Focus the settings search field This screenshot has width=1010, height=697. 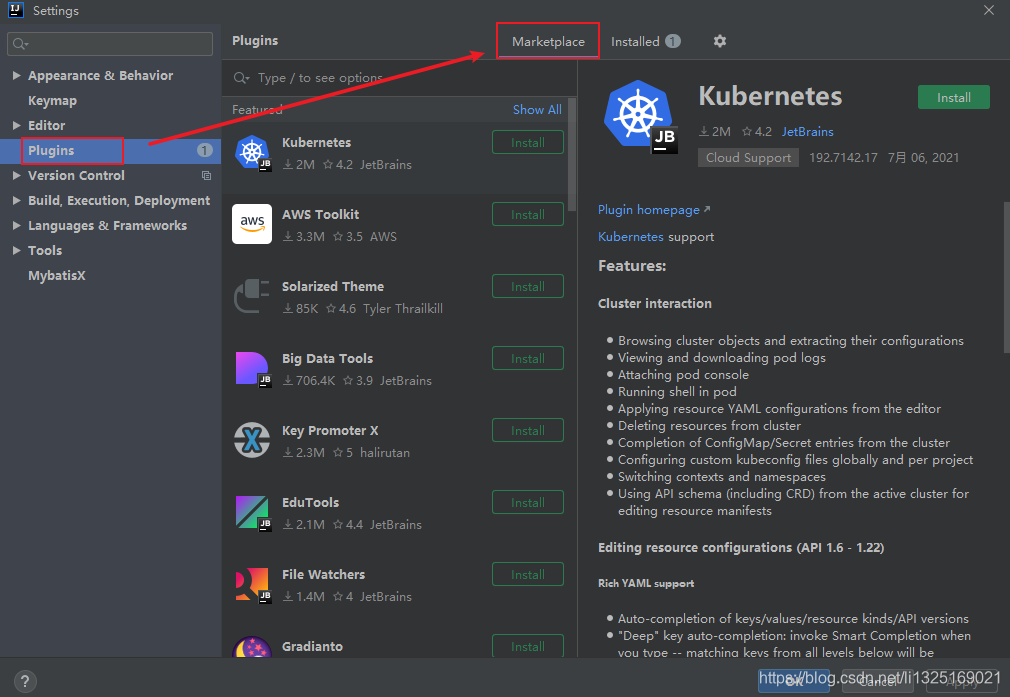(x=110, y=44)
